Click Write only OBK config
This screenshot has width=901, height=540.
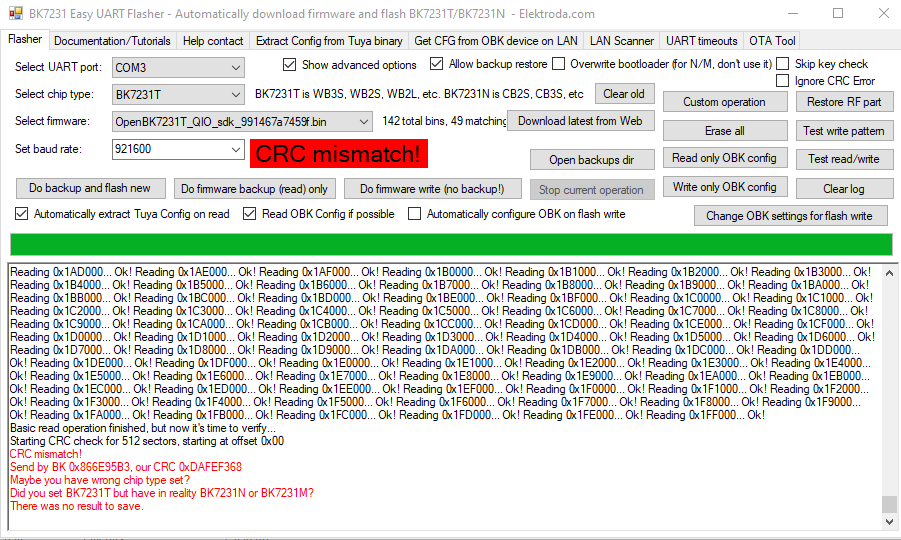pos(725,187)
